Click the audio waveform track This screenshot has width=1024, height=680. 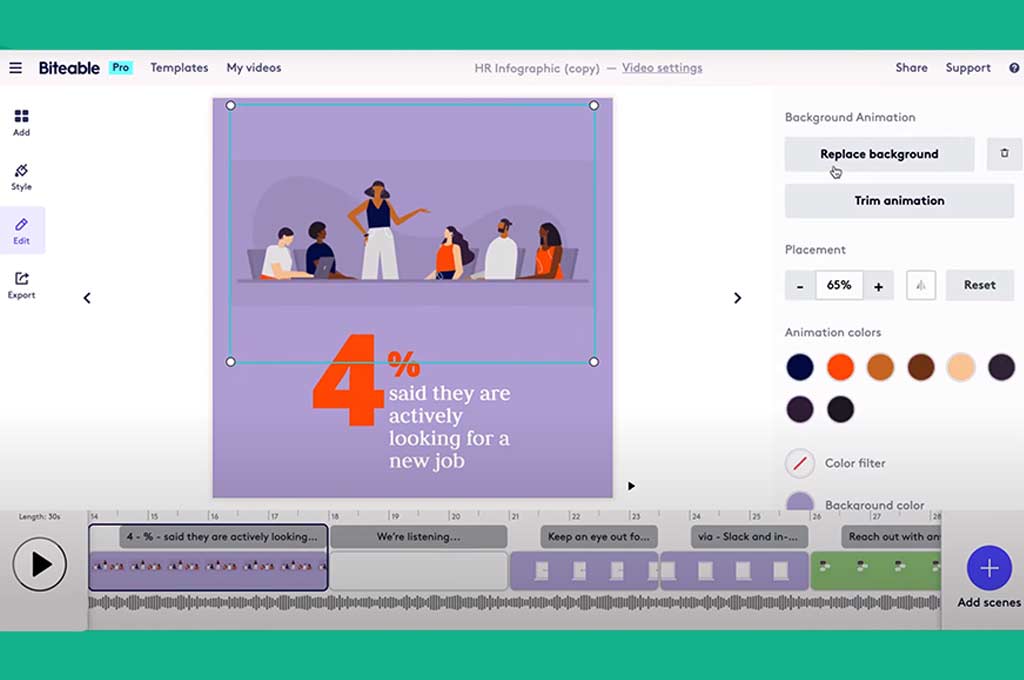(x=515, y=603)
